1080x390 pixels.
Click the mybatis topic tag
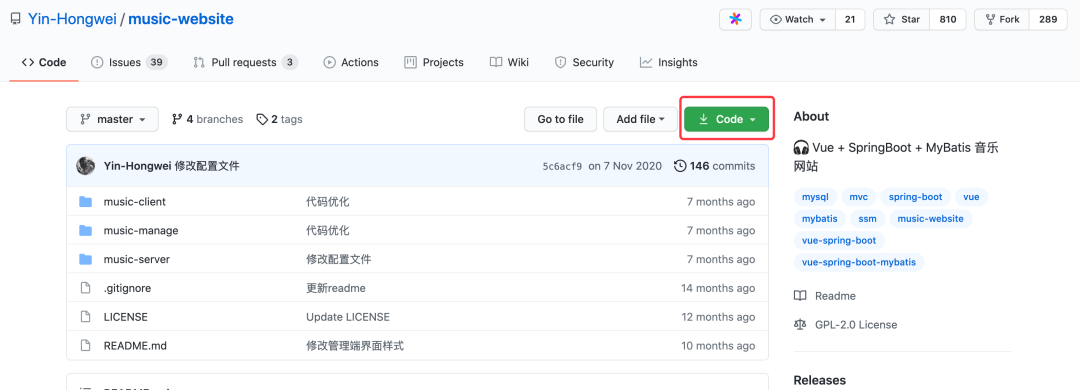(x=820, y=219)
